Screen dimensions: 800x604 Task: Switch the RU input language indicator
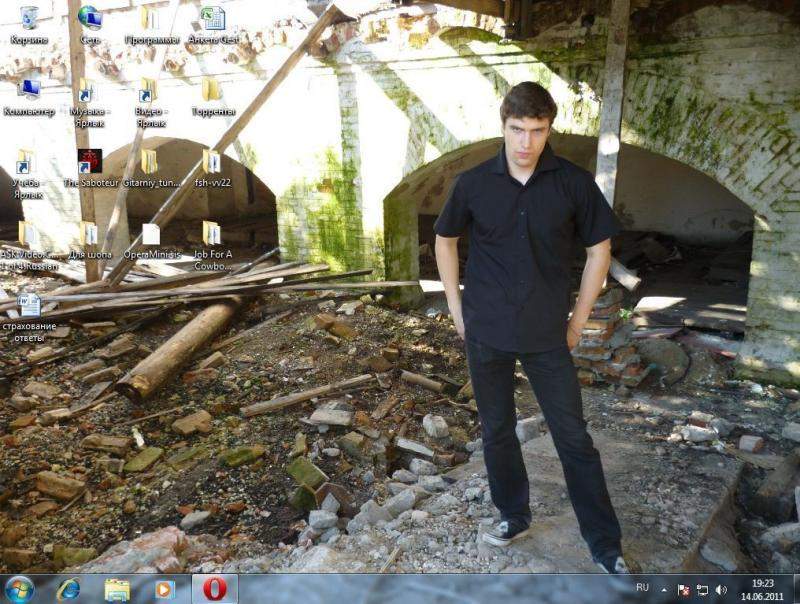tap(642, 588)
